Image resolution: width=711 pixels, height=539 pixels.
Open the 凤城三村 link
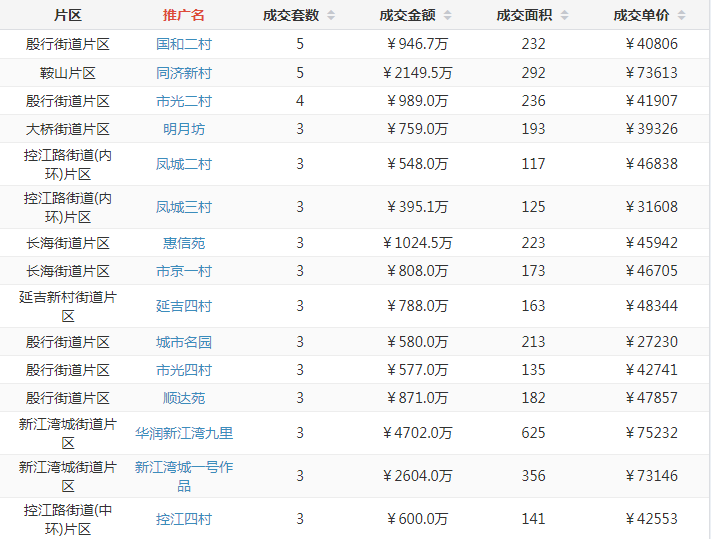point(184,207)
